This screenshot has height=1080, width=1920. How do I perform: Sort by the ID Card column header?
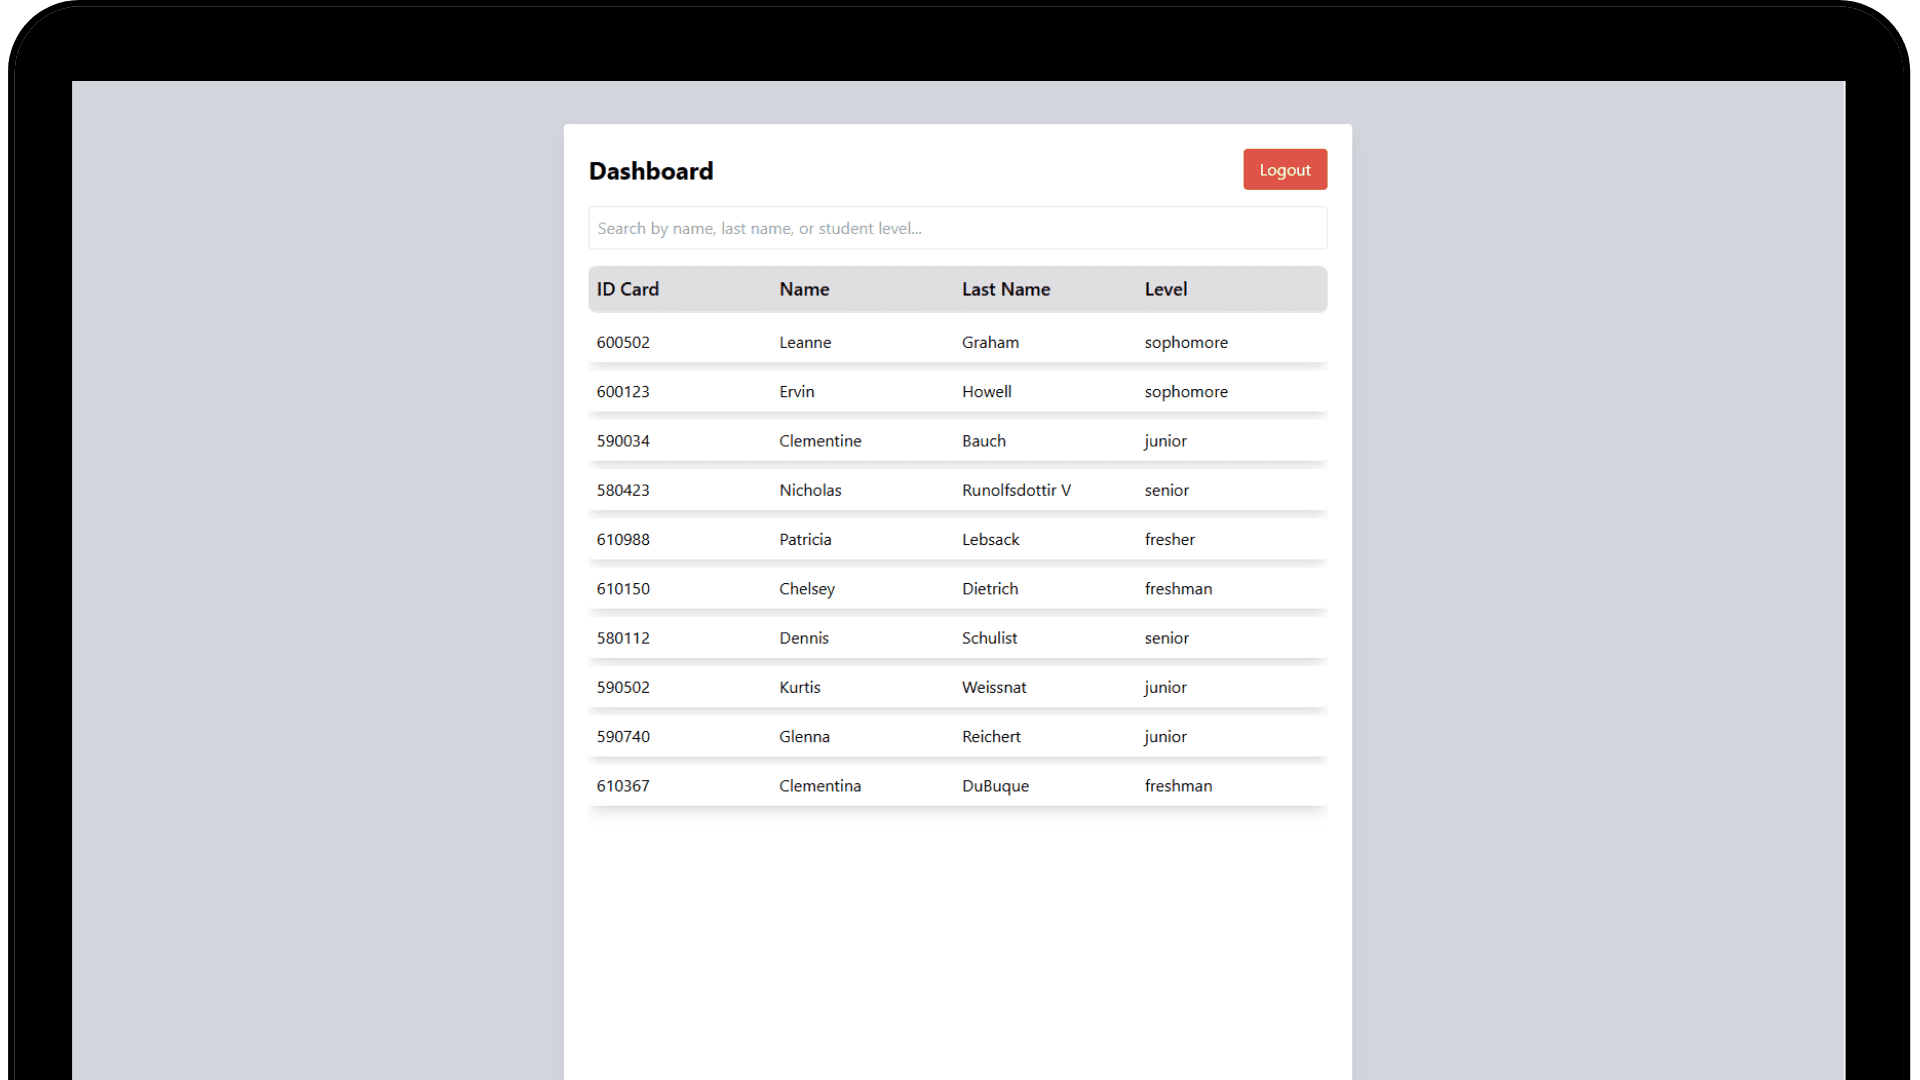click(627, 289)
